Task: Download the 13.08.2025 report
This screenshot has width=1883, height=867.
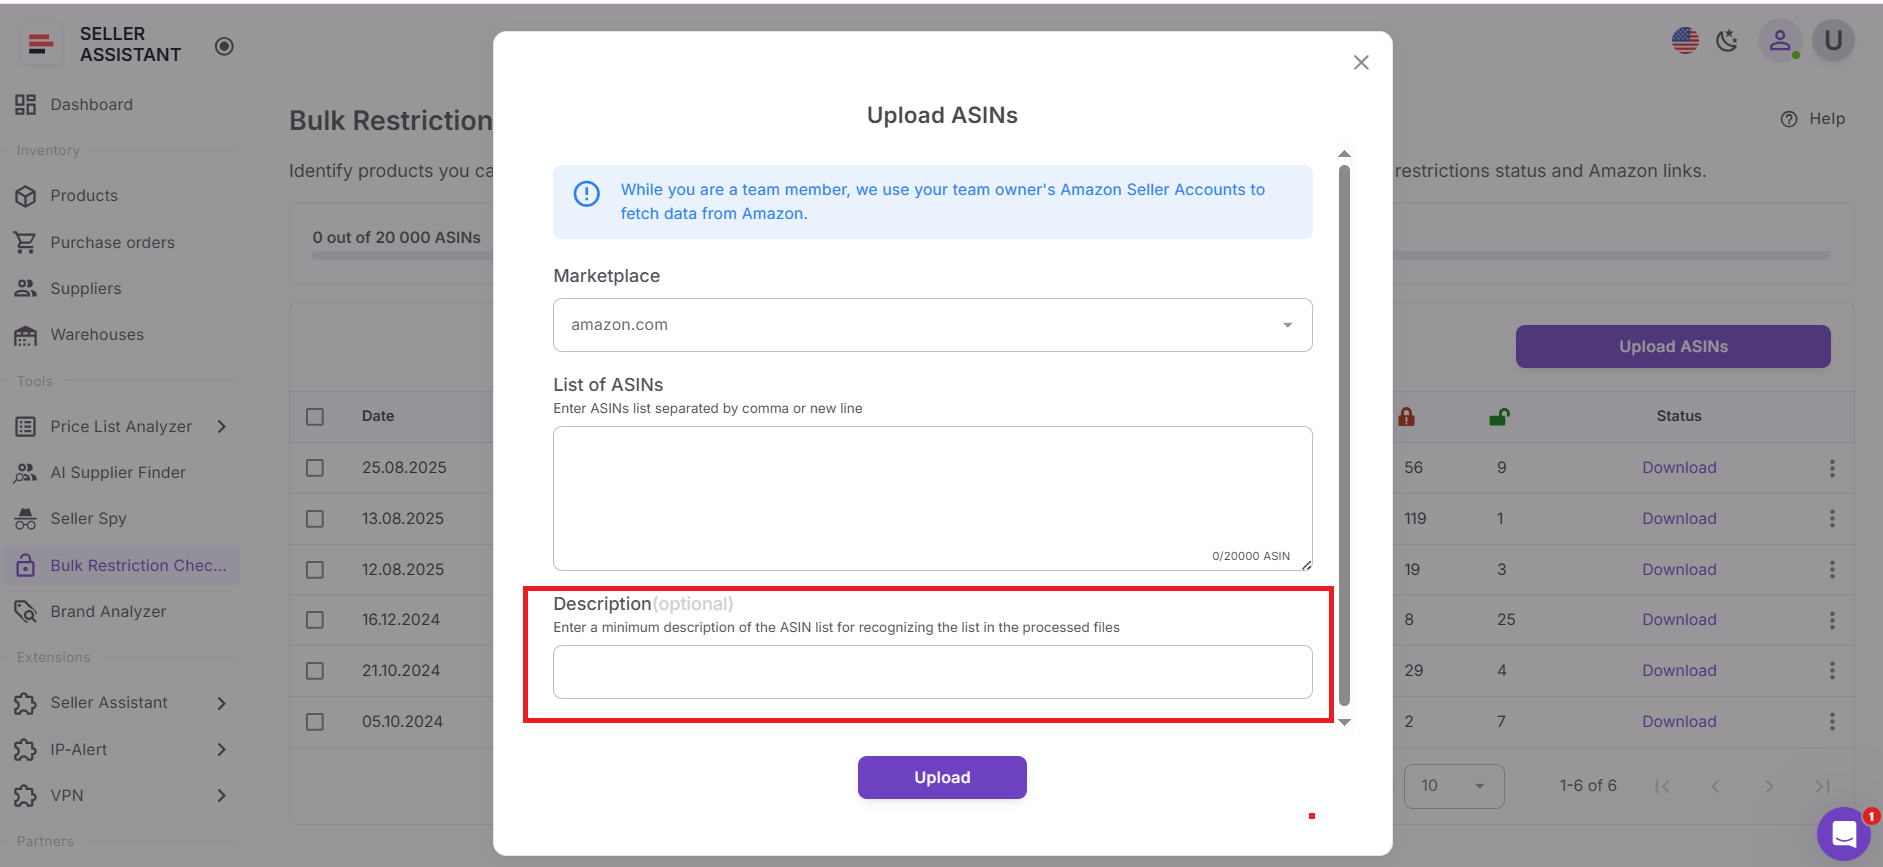Action: (1678, 519)
